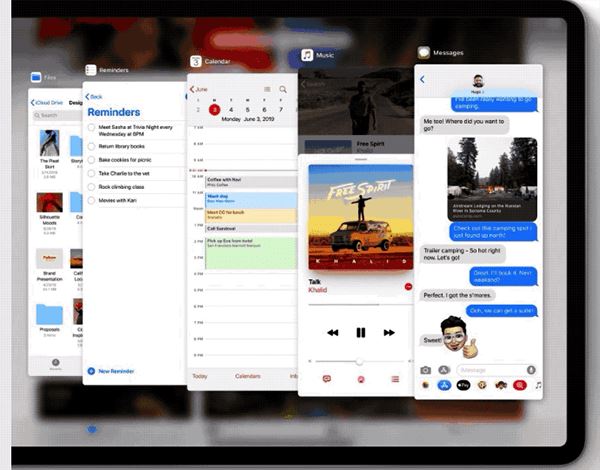Toggle Calendar list view icon
This screenshot has height=470, width=600.
[267, 89]
